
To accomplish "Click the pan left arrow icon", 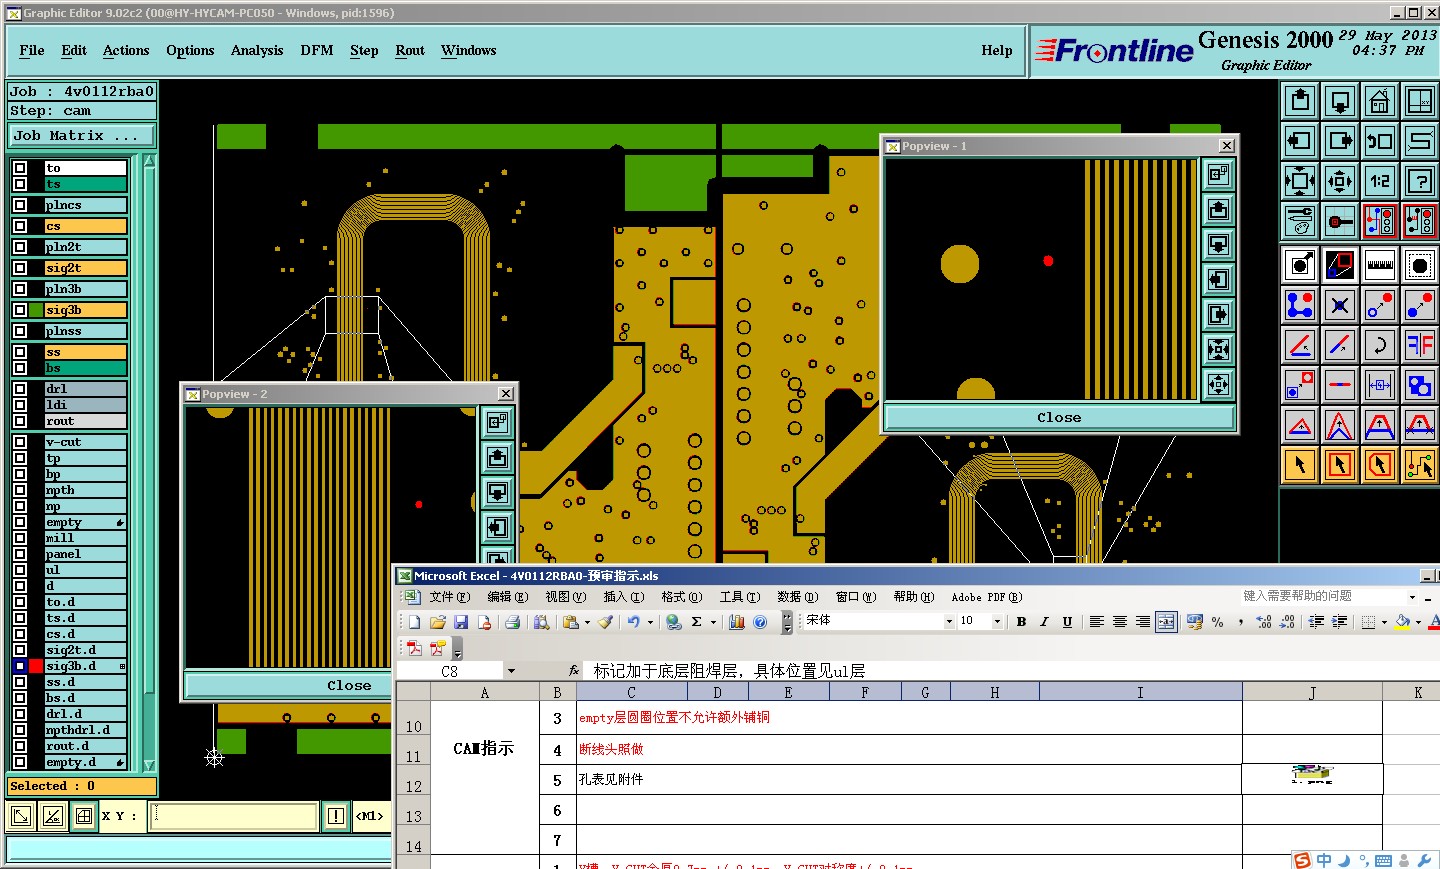I will tap(1300, 141).
